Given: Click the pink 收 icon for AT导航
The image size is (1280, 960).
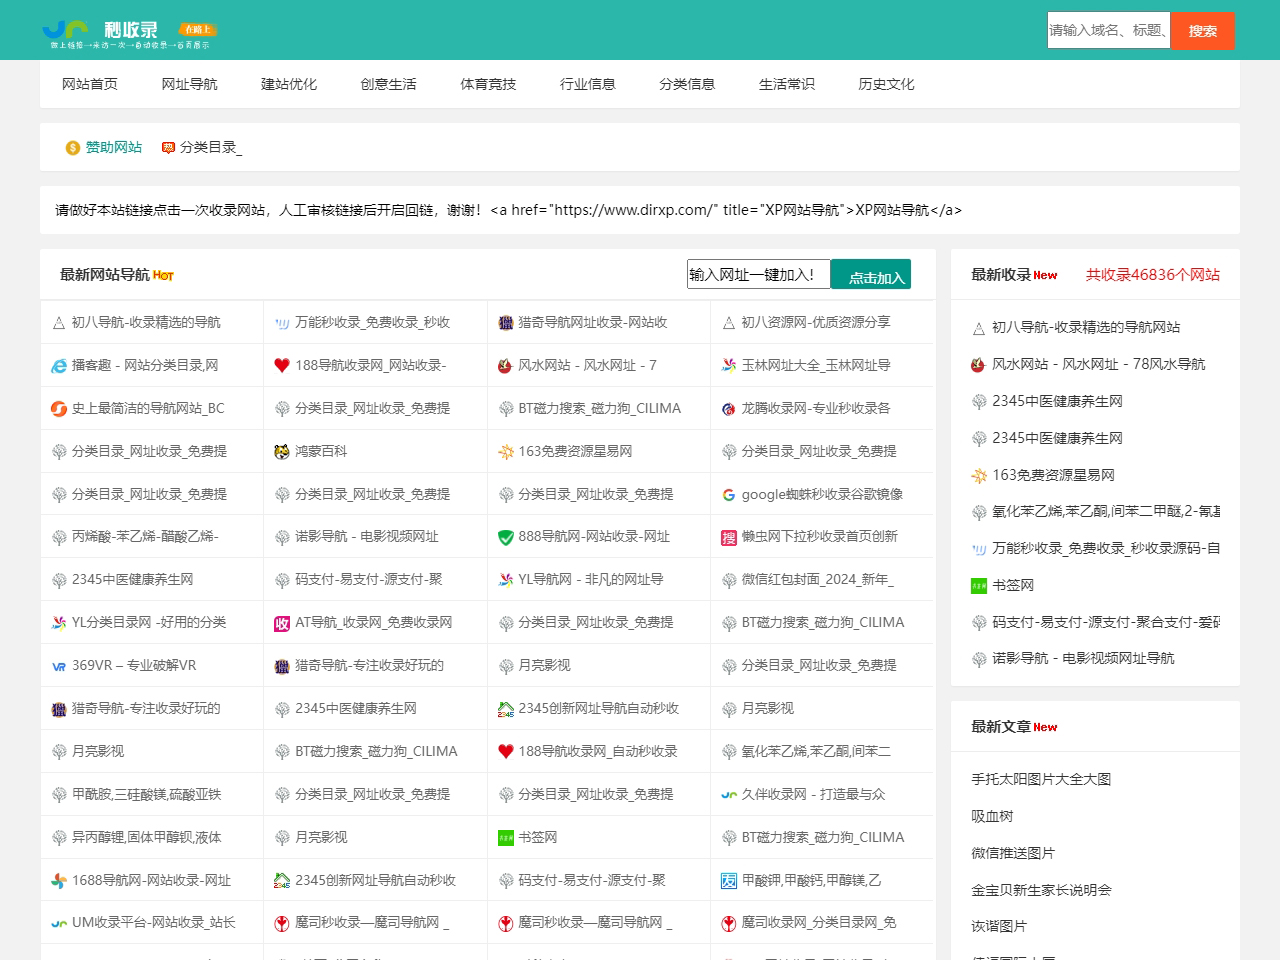Looking at the screenshot, I should tap(282, 624).
